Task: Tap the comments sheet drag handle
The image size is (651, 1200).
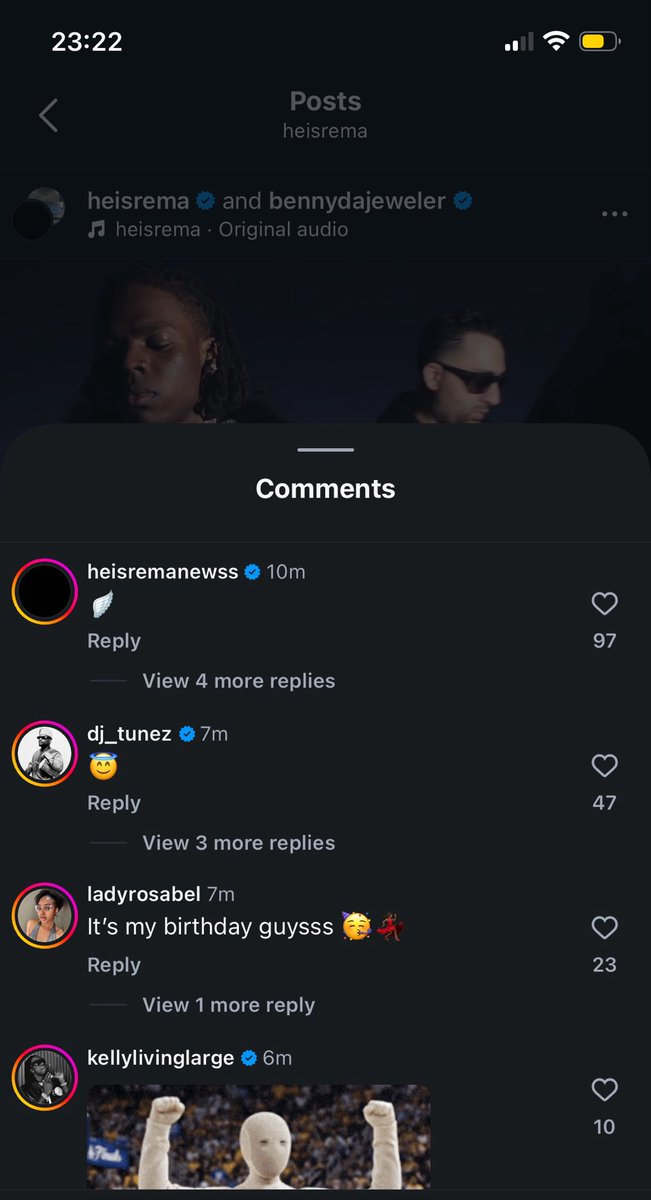Action: tap(325, 450)
